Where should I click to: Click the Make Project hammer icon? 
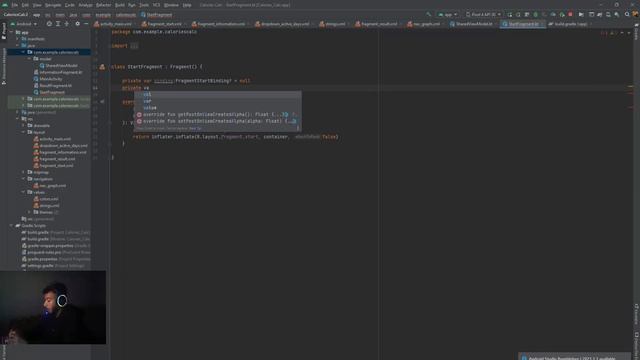[429, 15]
